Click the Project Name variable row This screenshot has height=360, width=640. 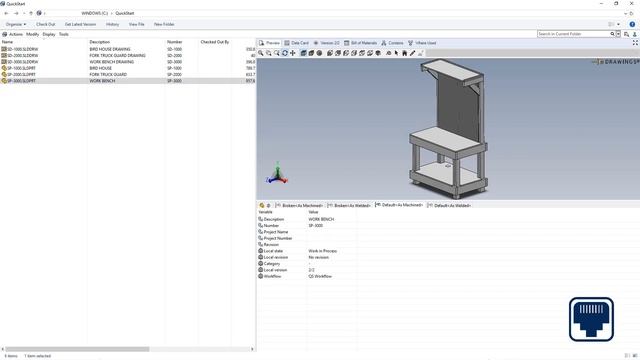[448, 232]
